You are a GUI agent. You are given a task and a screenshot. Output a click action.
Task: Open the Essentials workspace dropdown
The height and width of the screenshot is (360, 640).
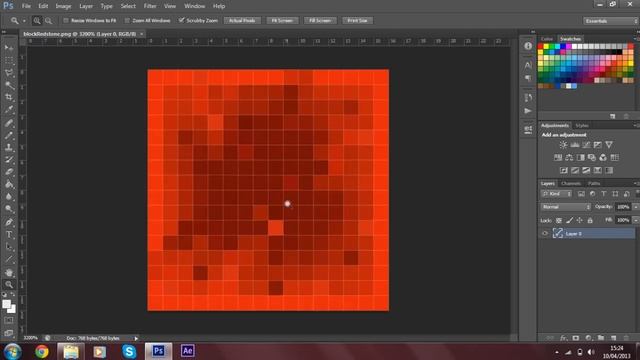click(x=610, y=21)
